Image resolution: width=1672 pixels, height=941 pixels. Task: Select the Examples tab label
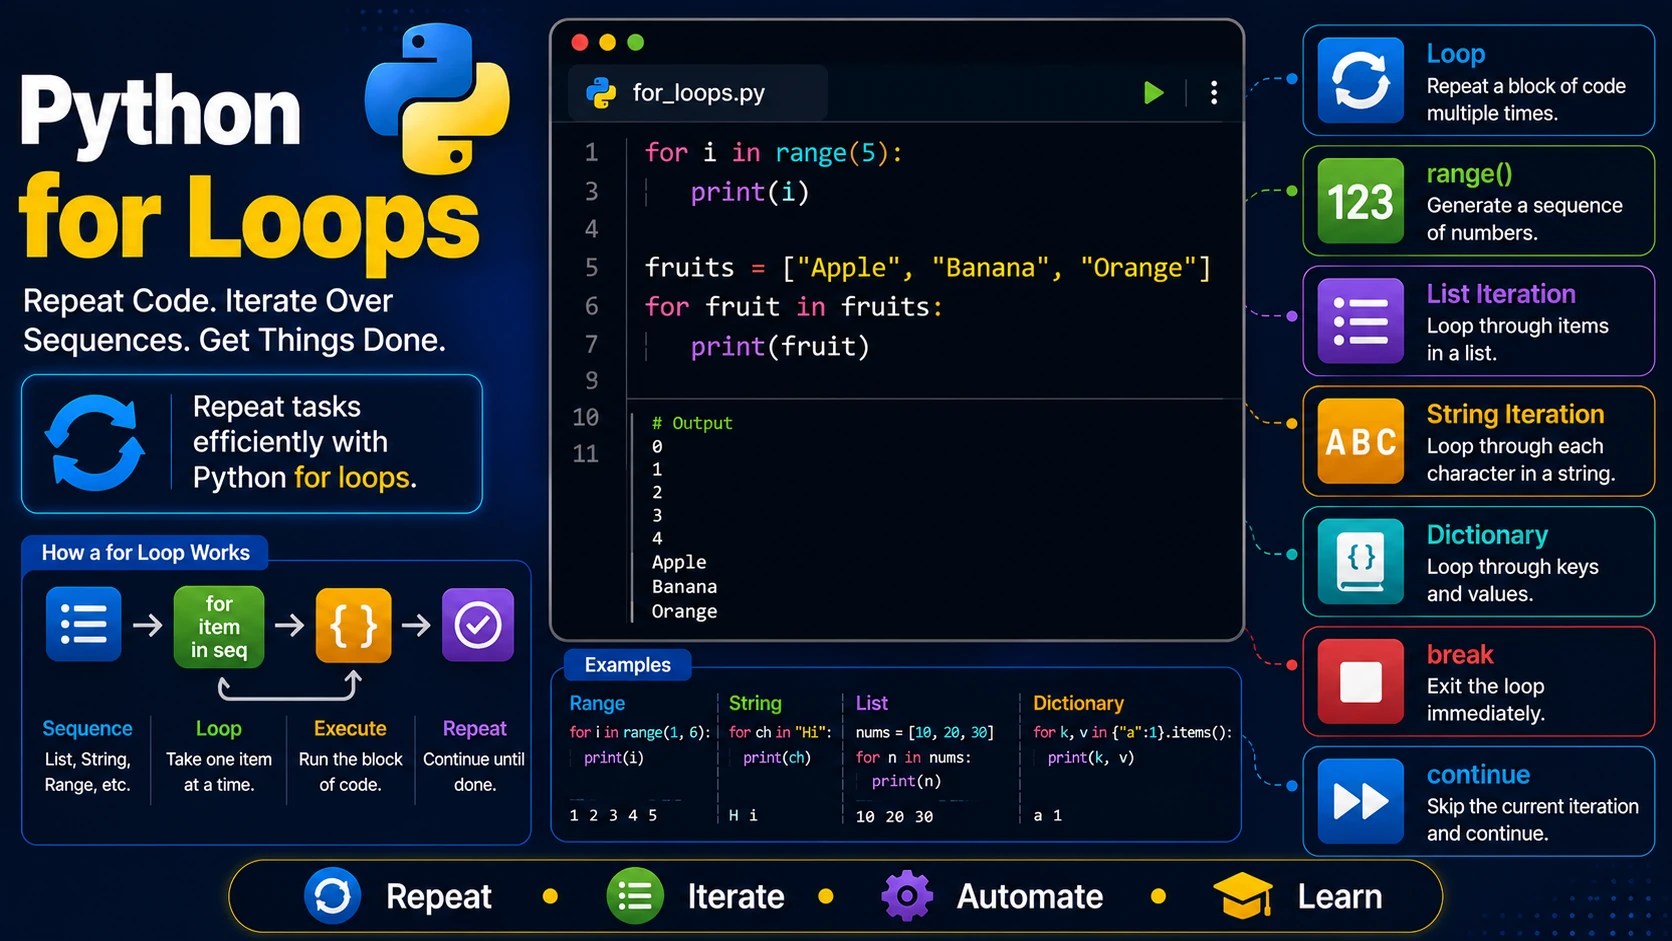pos(627,665)
